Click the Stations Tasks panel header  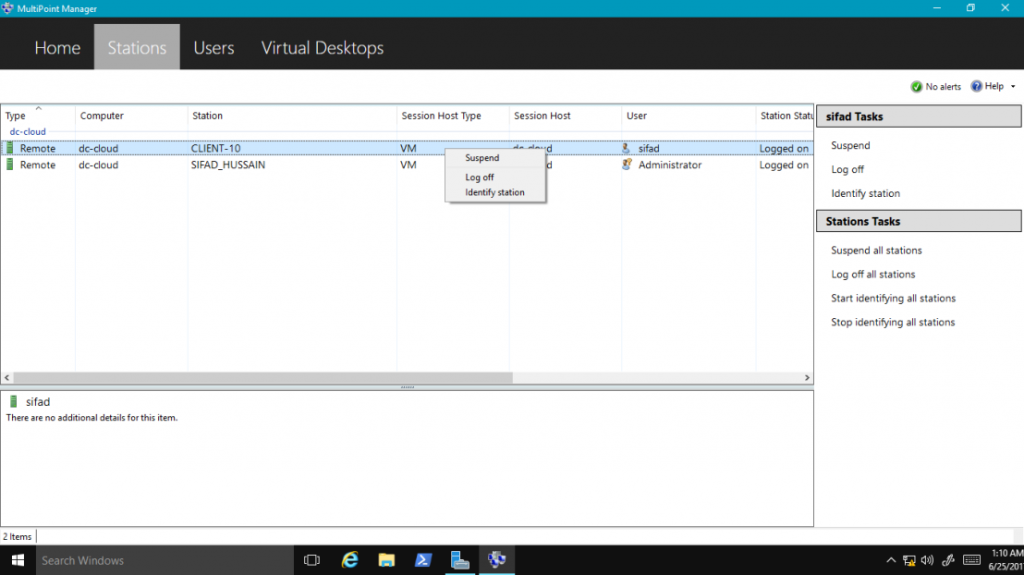tap(919, 222)
